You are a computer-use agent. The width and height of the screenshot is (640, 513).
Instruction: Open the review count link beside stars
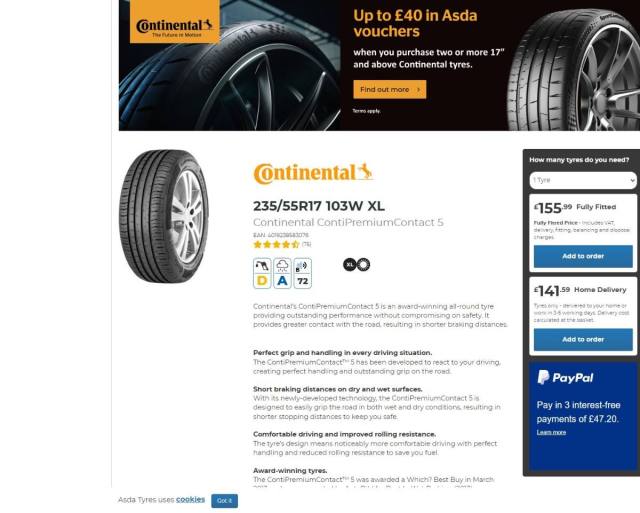click(x=307, y=244)
